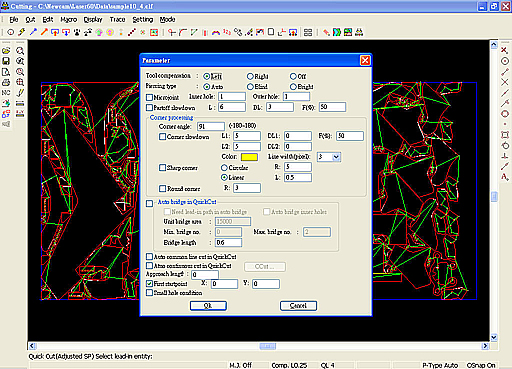Enable the Corner slowdown checkbox
Screen dimensions: 512x369
[162, 137]
